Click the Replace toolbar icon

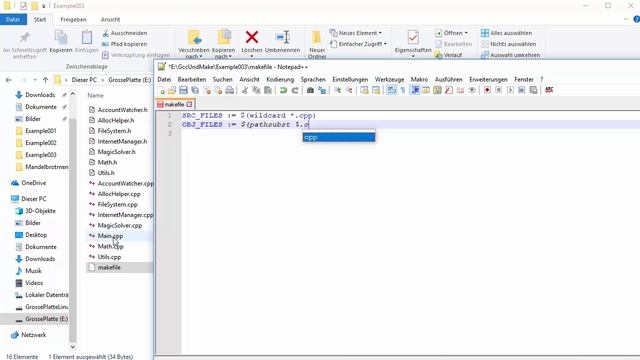tap(322, 90)
